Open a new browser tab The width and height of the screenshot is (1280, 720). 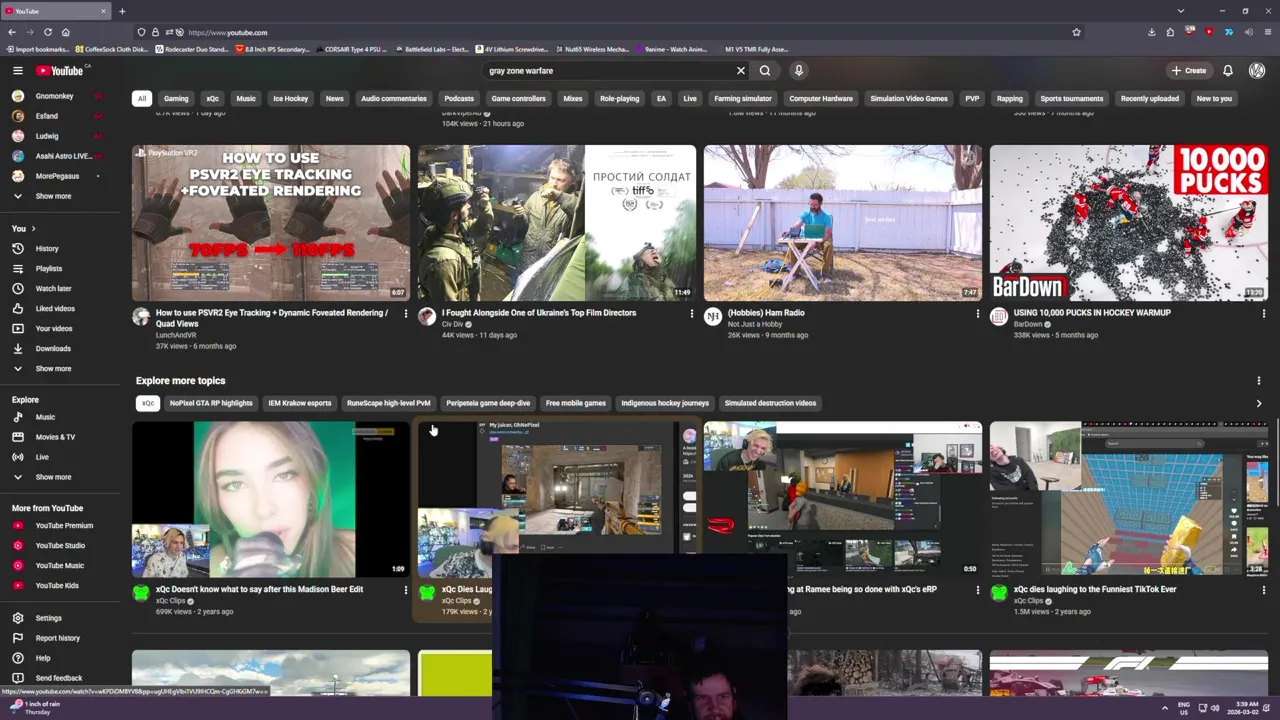pos(122,11)
